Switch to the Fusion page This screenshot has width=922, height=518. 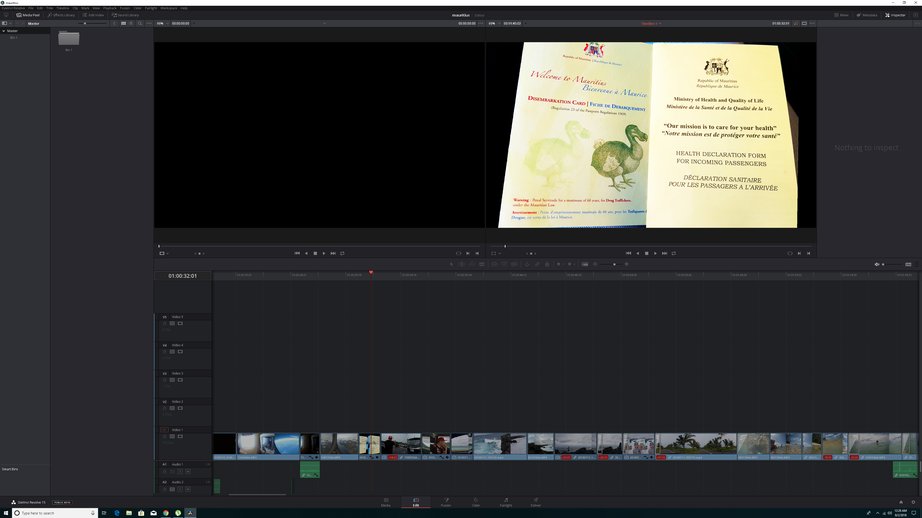pos(446,502)
